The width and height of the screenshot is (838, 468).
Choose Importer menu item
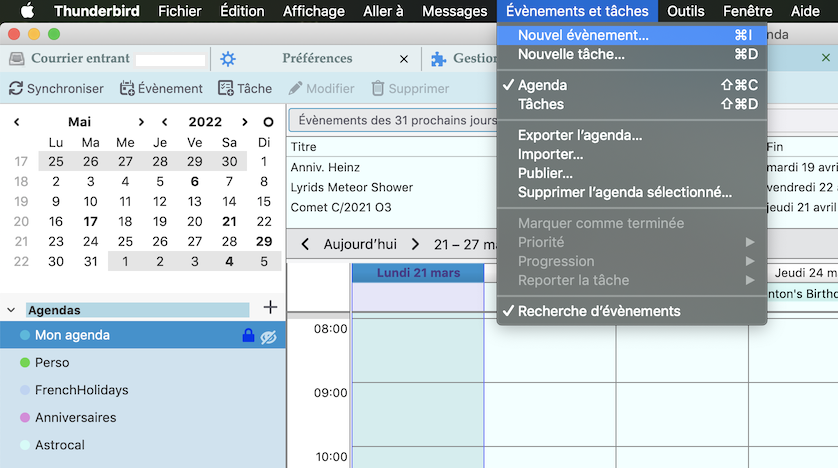click(x=632, y=154)
